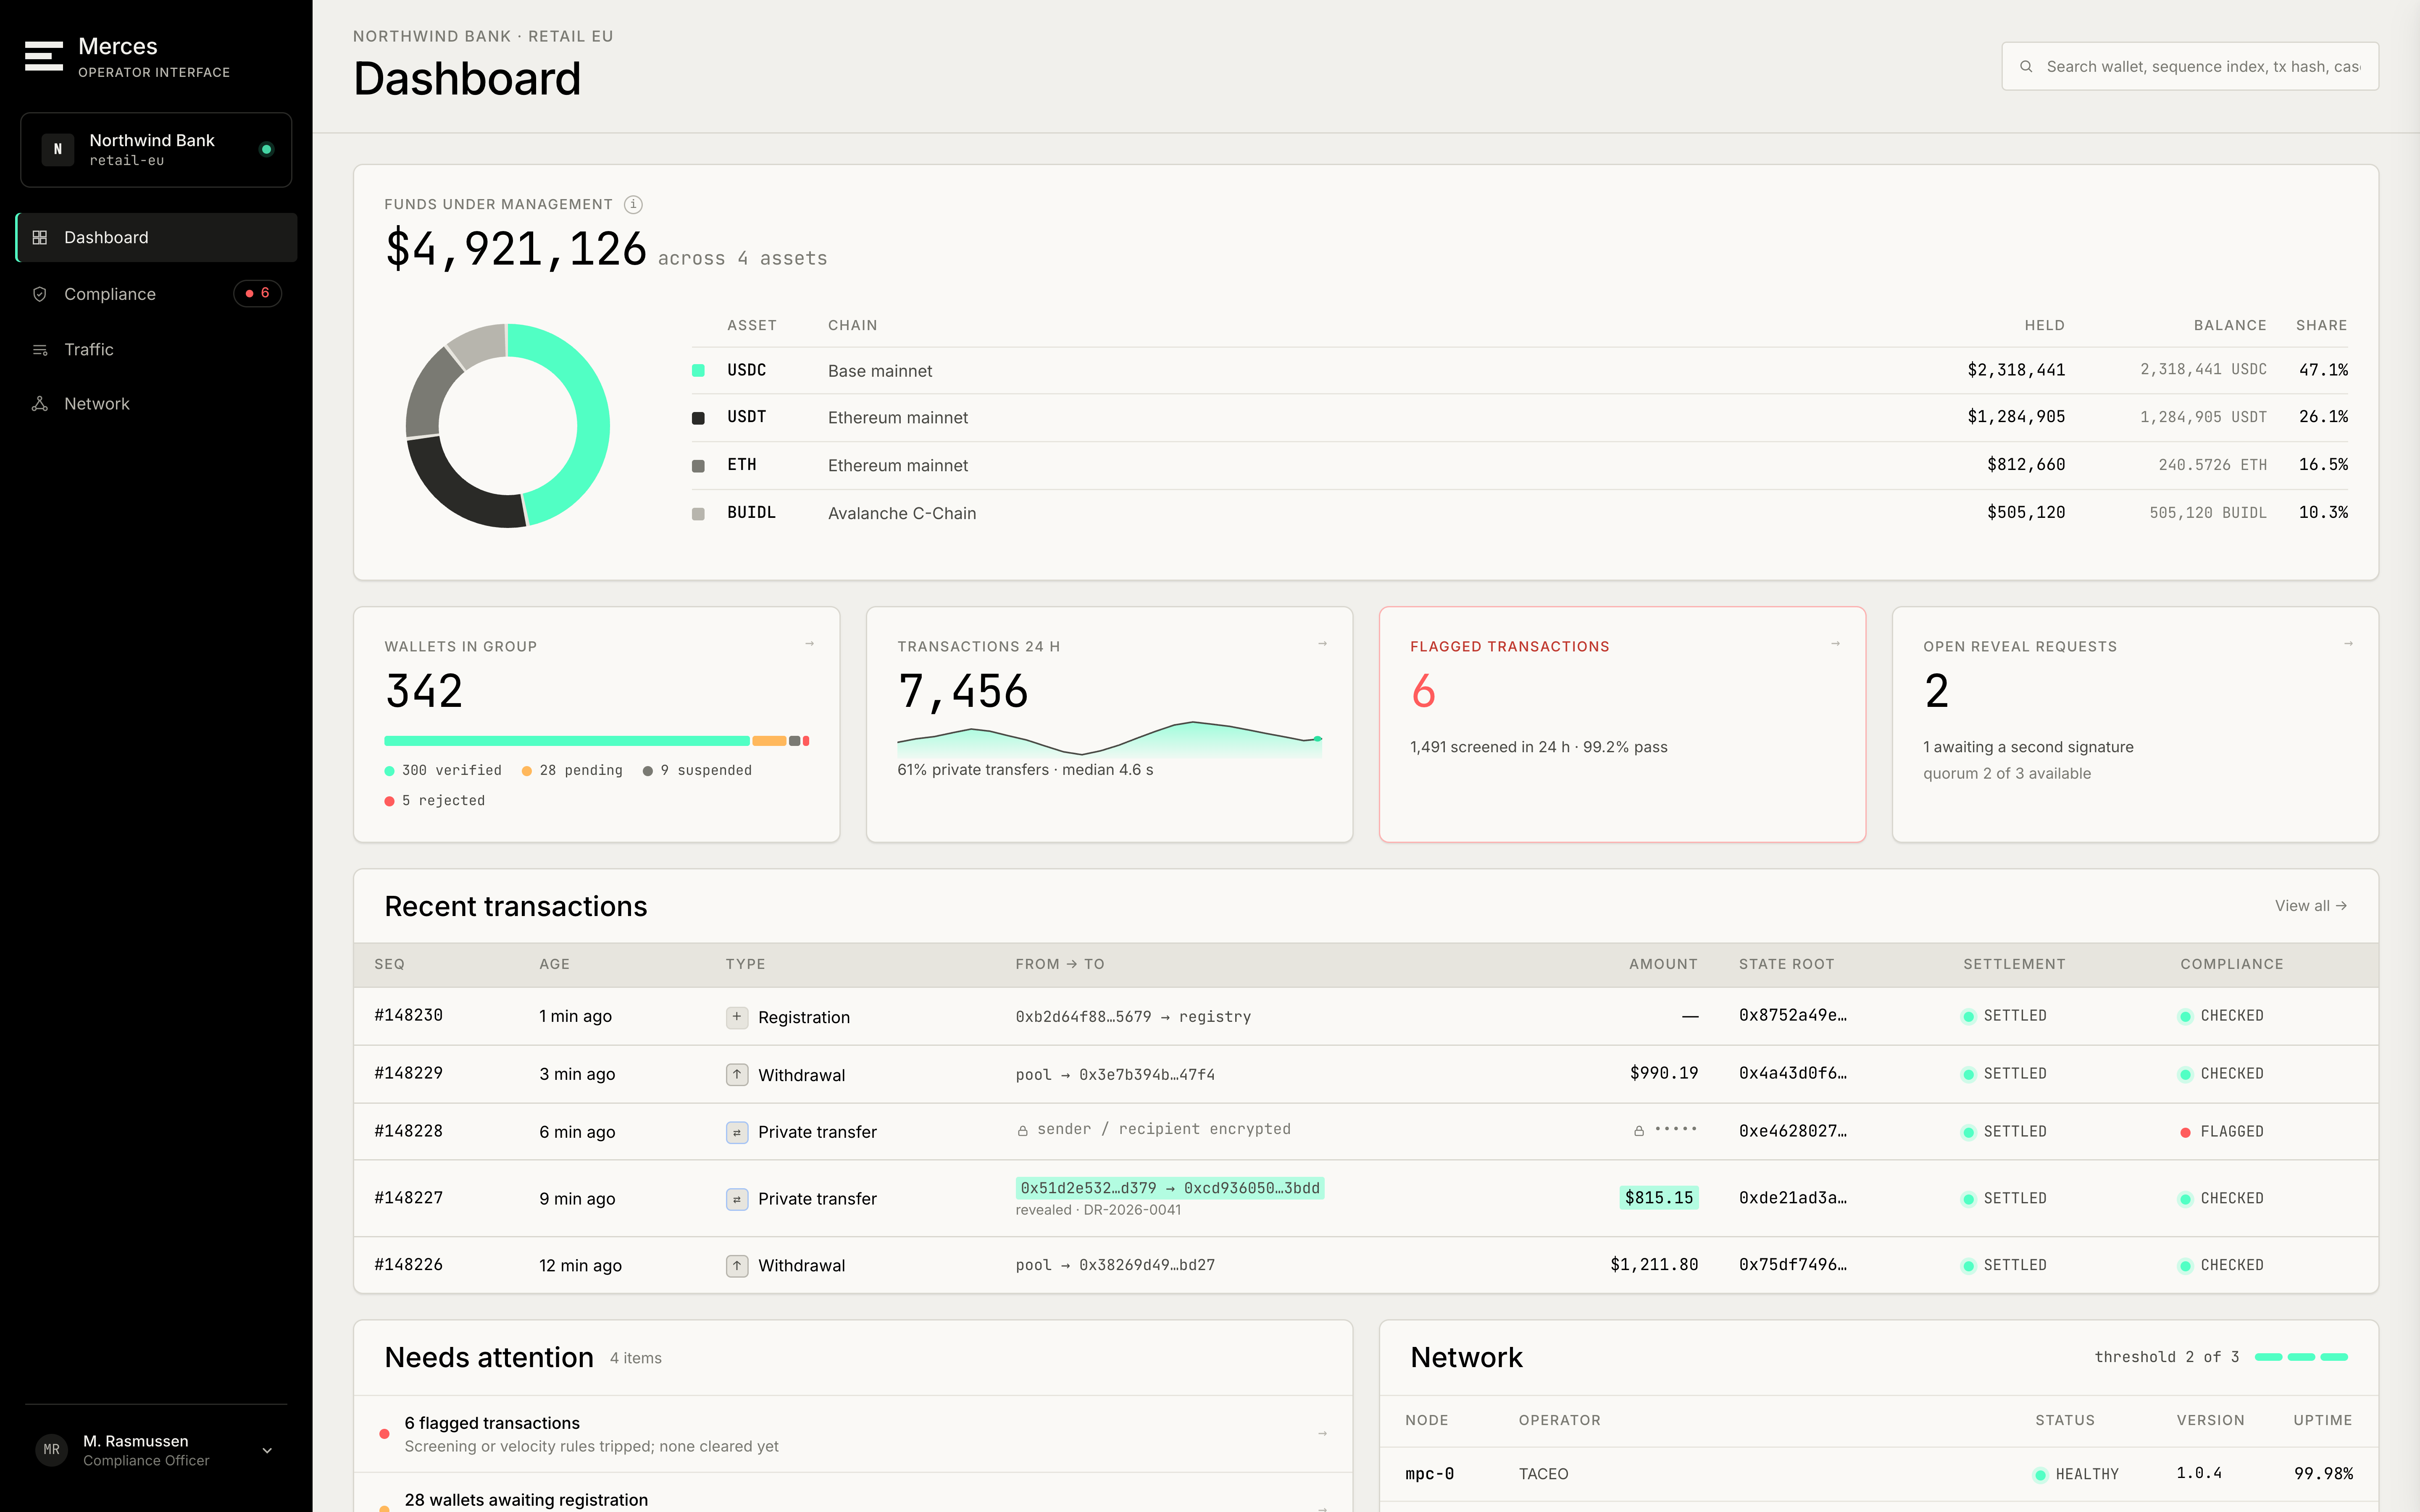Image resolution: width=2420 pixels, height=1512 pixels.
Task: Click the lock icon beside encrypted sender
Action: (1023, 1131)
